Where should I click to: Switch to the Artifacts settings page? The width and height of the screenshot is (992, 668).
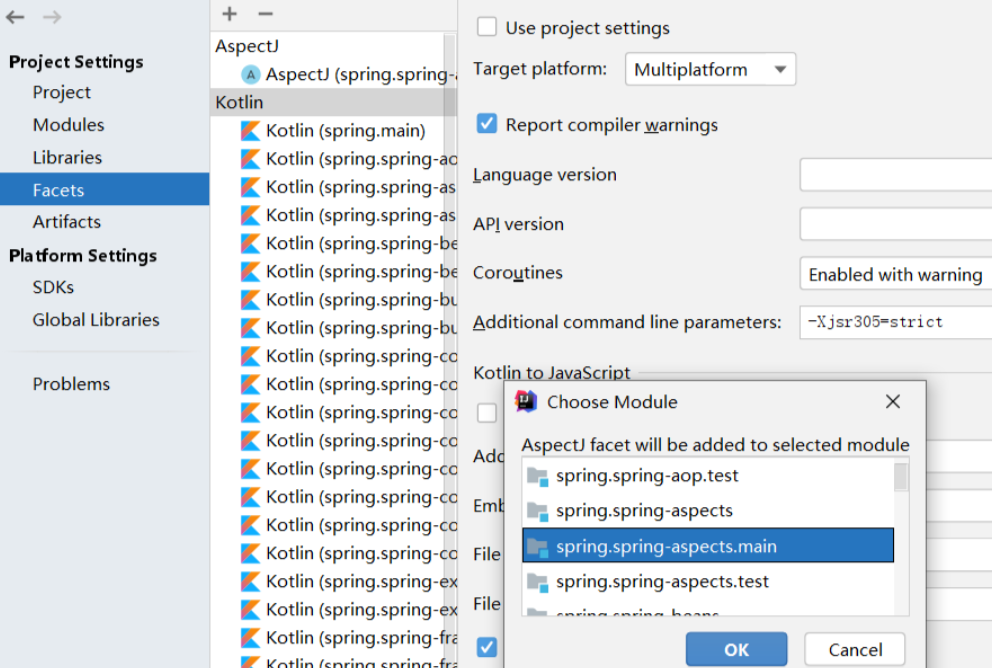tap(67, 222)
